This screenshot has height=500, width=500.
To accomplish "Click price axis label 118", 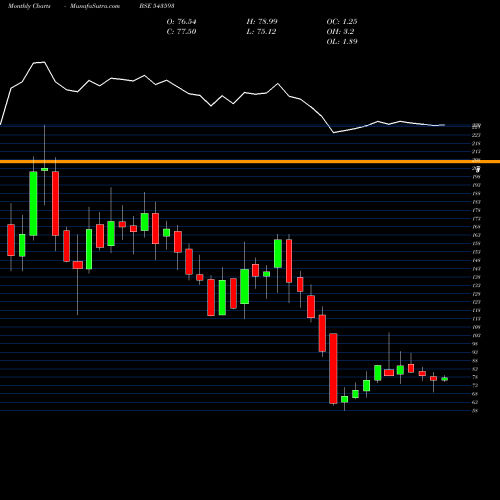I will click(x=476, y=310).
